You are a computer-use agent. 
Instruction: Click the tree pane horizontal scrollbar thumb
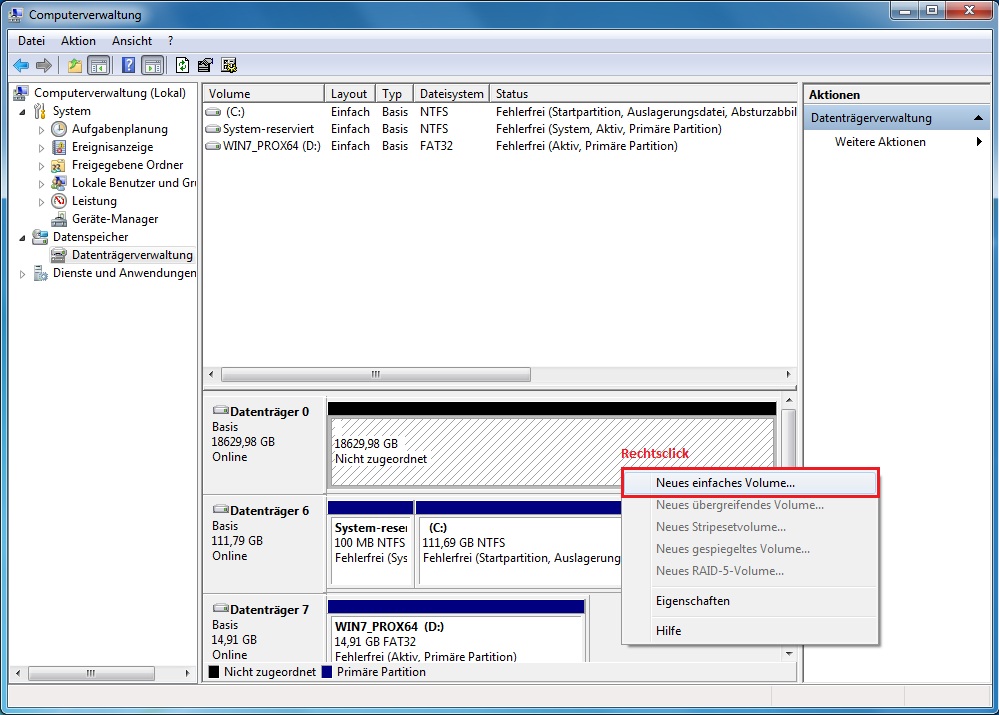[91, 673]
